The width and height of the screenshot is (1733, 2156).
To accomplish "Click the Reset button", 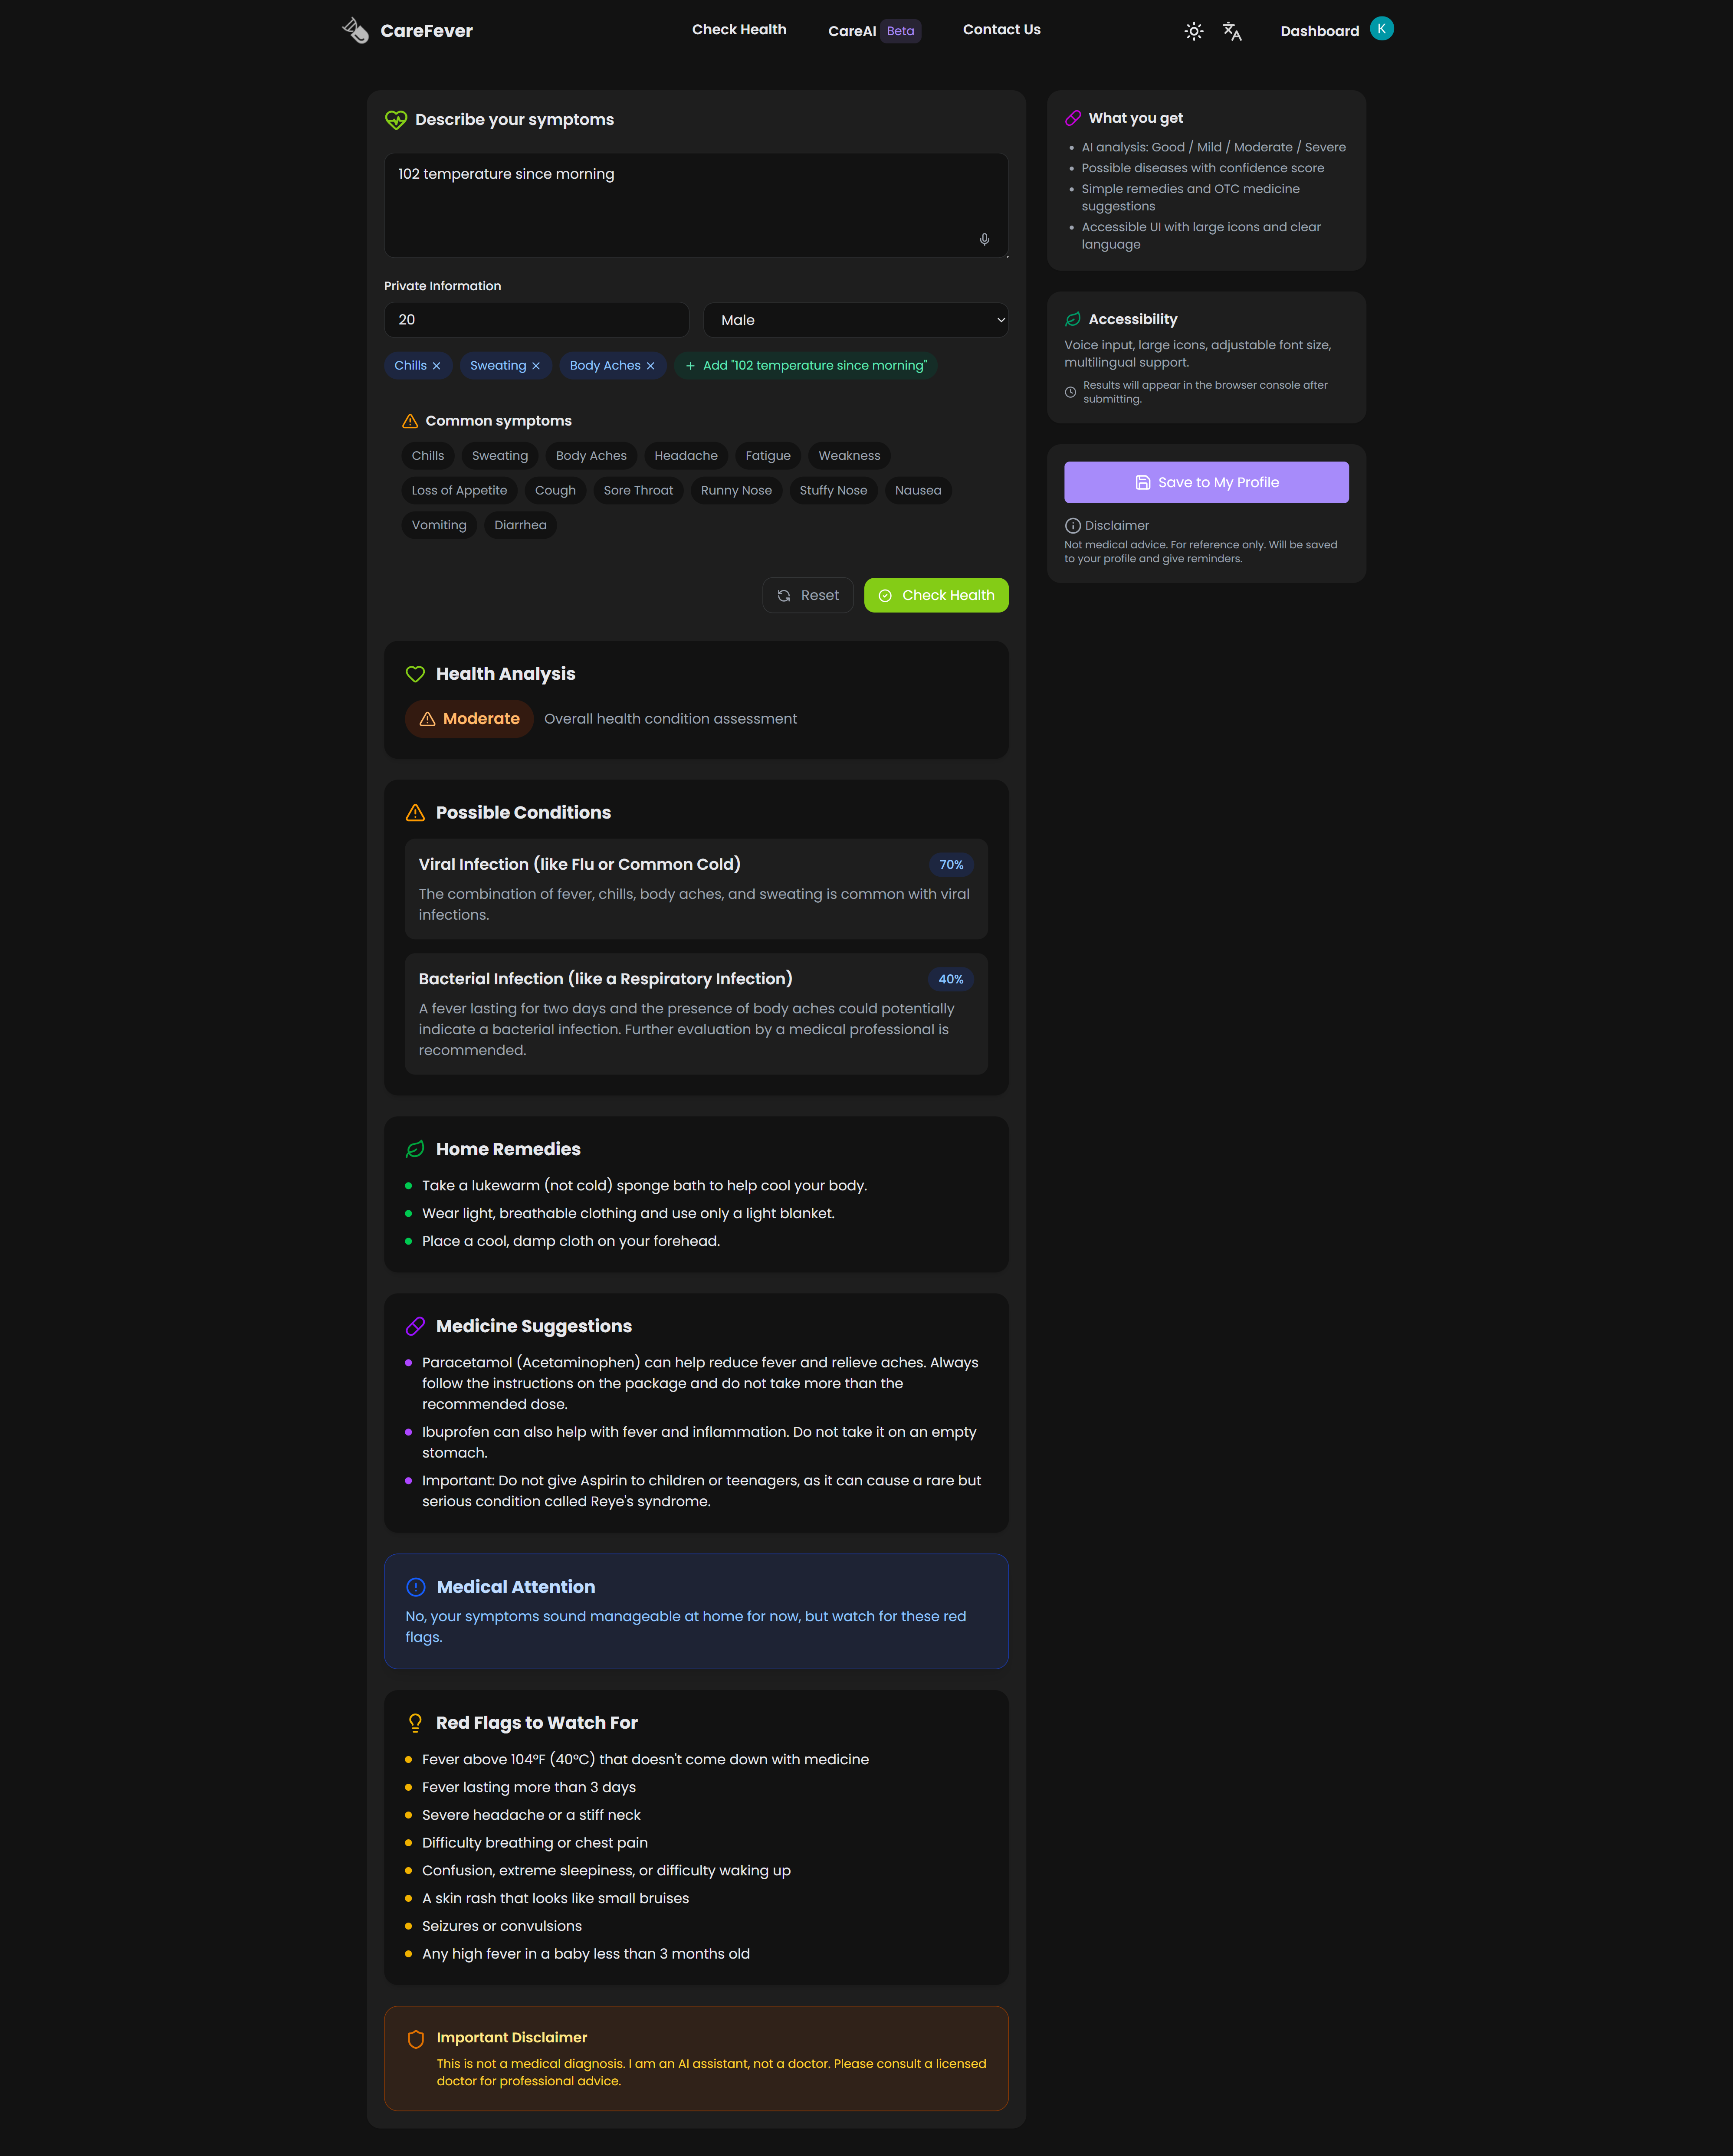I will [x=807, y=595].
